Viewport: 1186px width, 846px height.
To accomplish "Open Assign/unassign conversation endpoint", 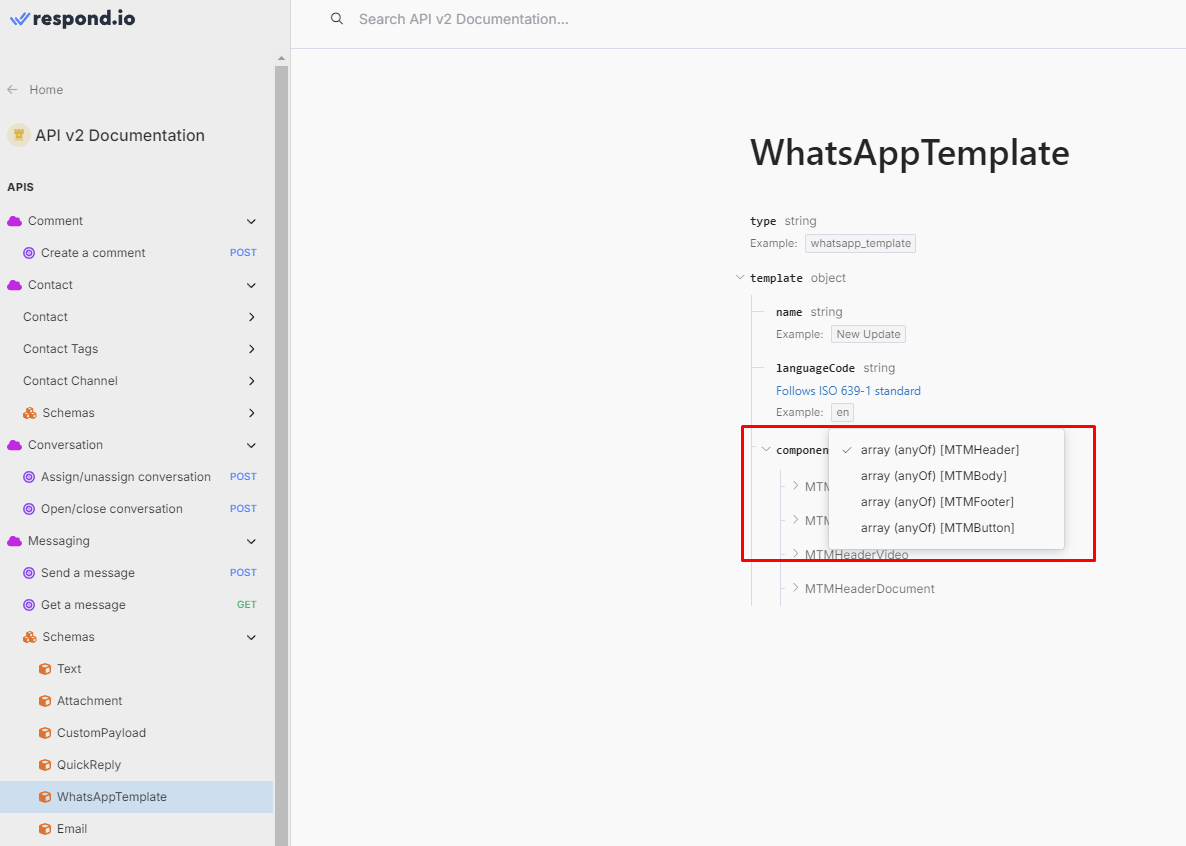I will point(126,477).
